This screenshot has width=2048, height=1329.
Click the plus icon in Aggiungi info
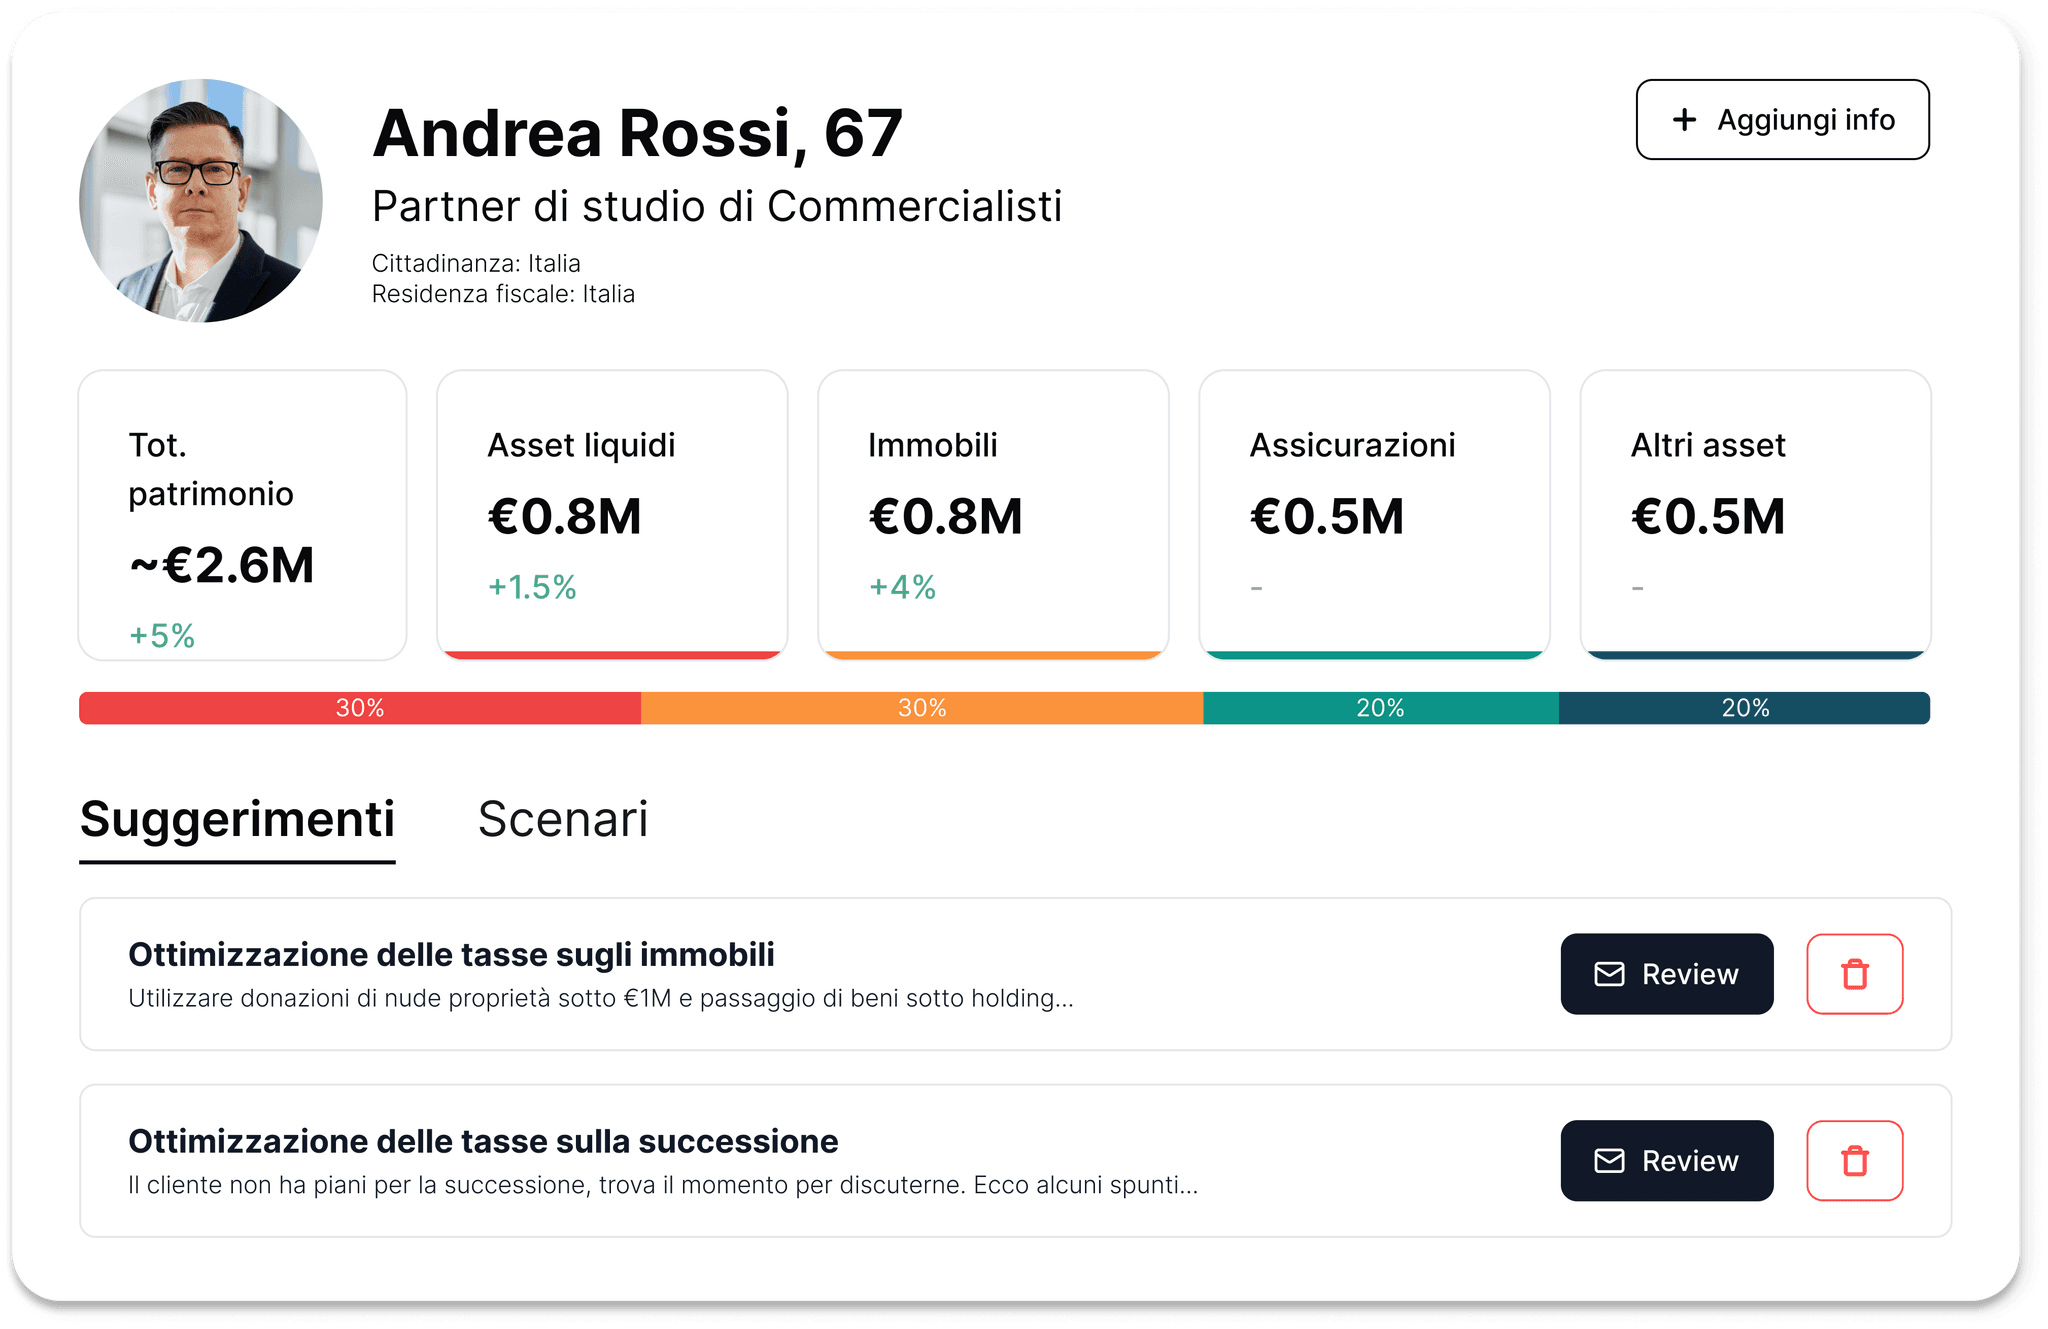click(1684, 120)
